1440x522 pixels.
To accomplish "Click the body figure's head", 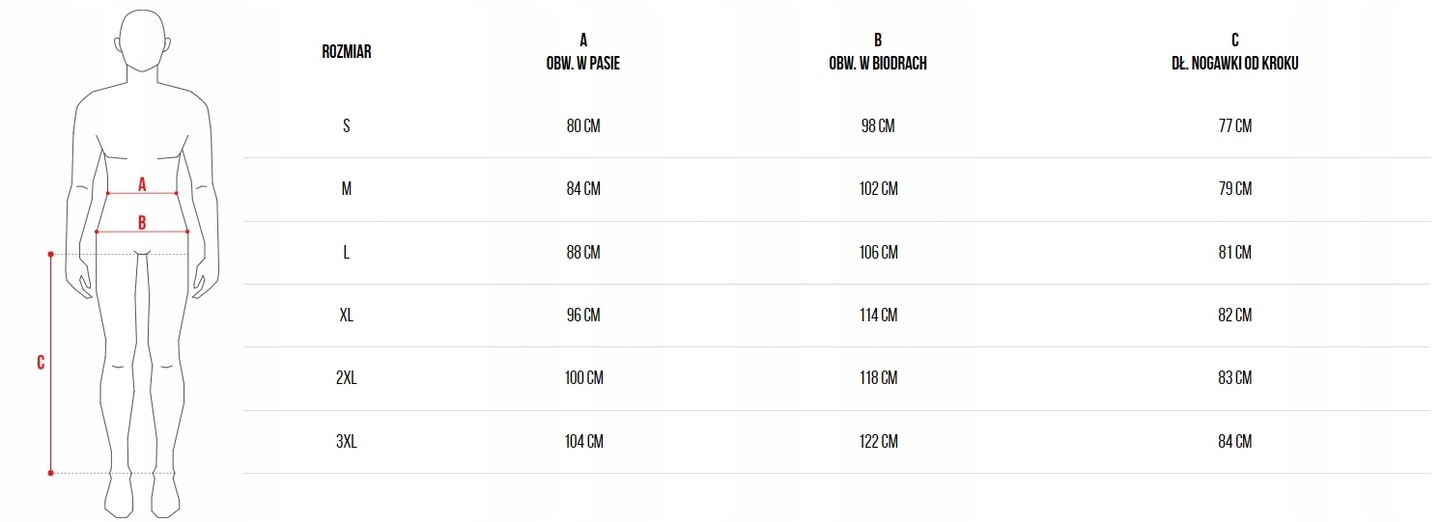I will pyautogui.click(x=142, y=42).
